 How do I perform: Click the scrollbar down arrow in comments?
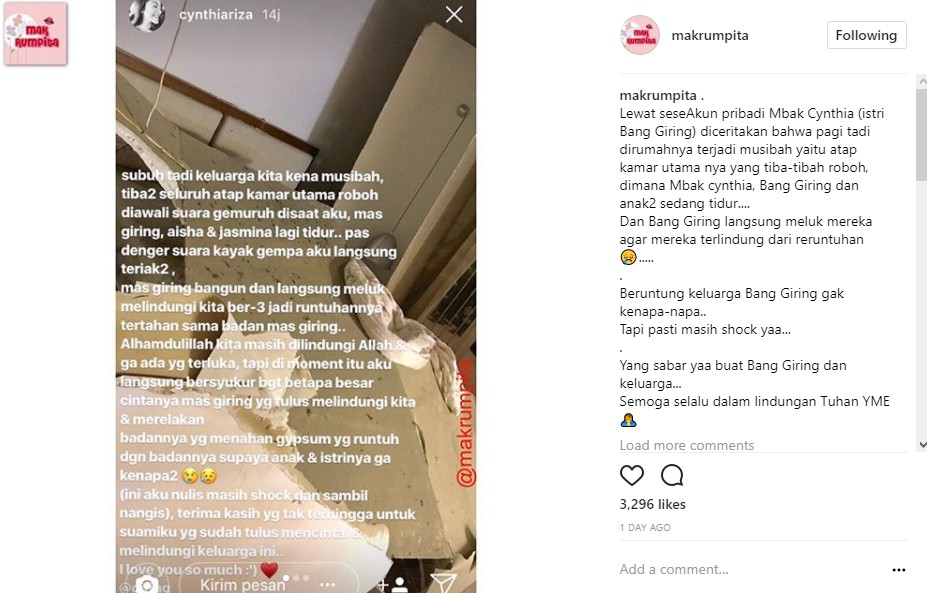tap(922, 445)
